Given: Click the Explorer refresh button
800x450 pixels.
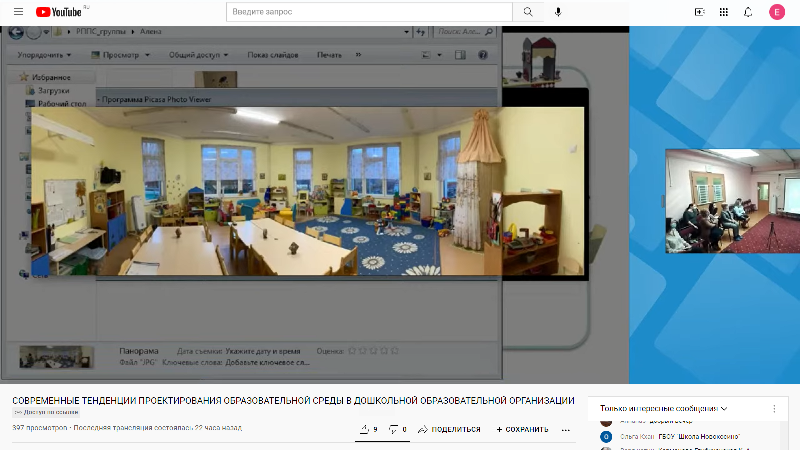Looking at the screenshot, I should pyautogui.click(x=420, y=32).
